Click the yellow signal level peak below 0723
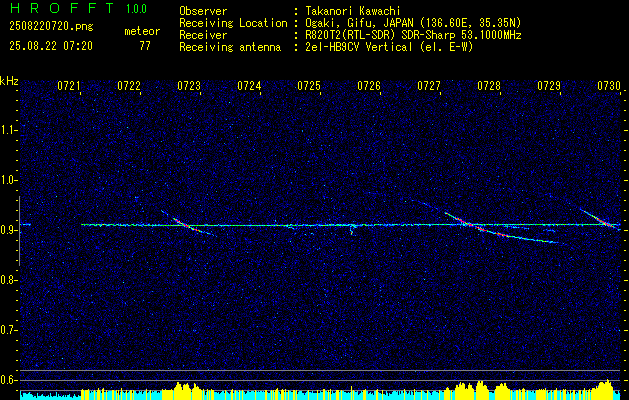 185,390
